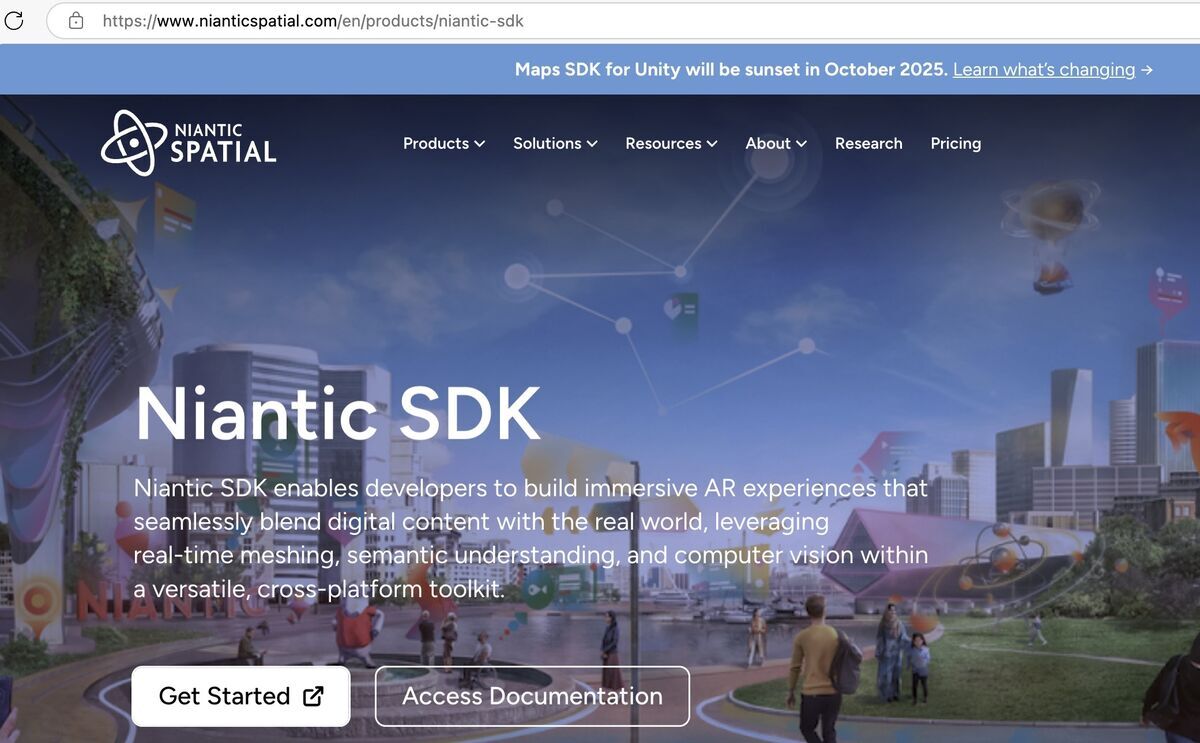
Task: Go home via the Niantic Spatial logo
Action: tap(189, 143)
